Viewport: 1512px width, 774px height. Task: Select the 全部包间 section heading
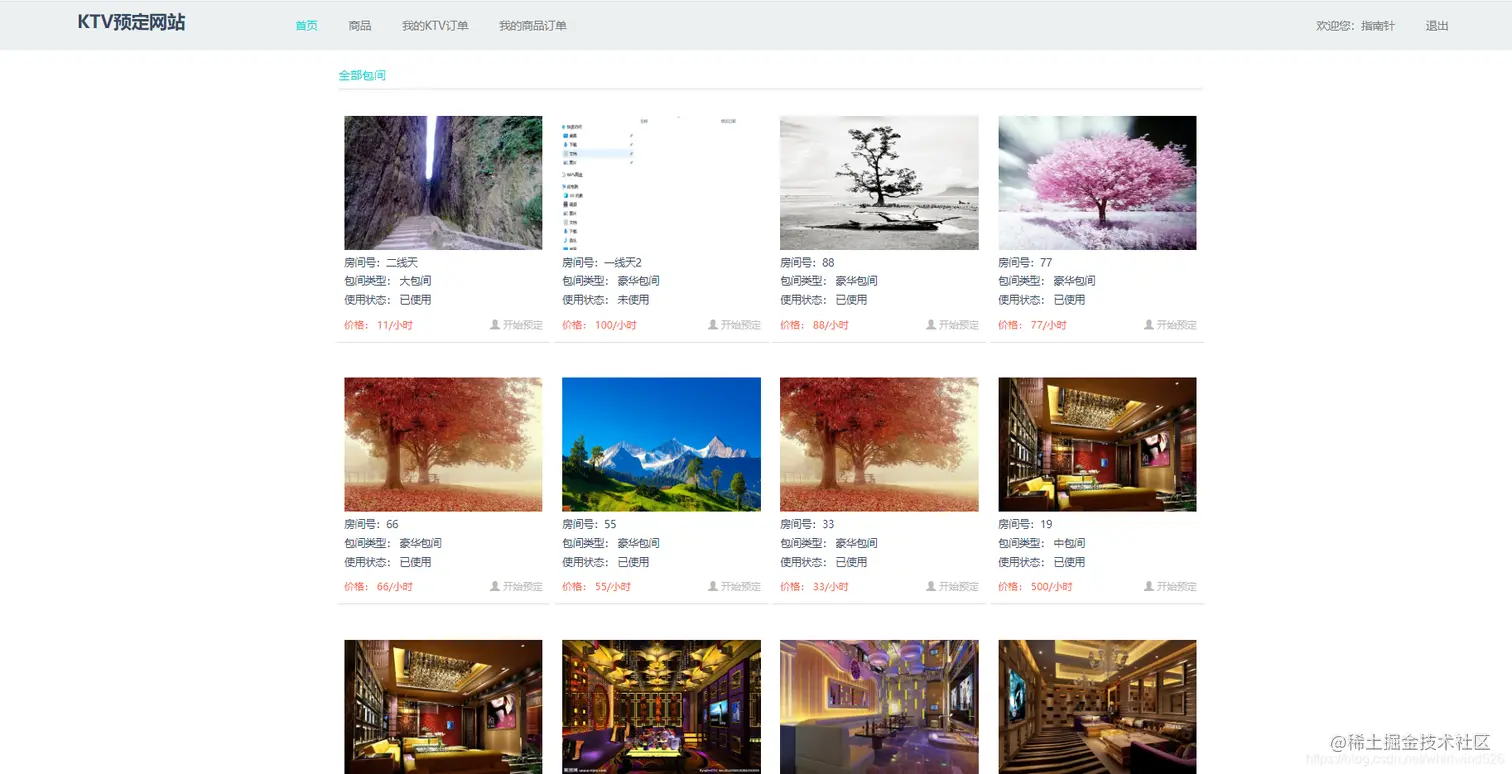(x=362, y=75)
